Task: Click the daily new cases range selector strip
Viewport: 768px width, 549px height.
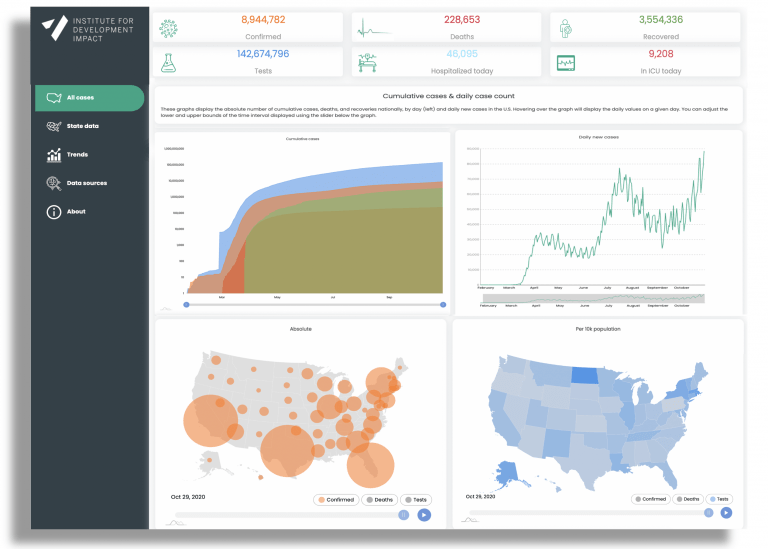Action: pos(594,298)
